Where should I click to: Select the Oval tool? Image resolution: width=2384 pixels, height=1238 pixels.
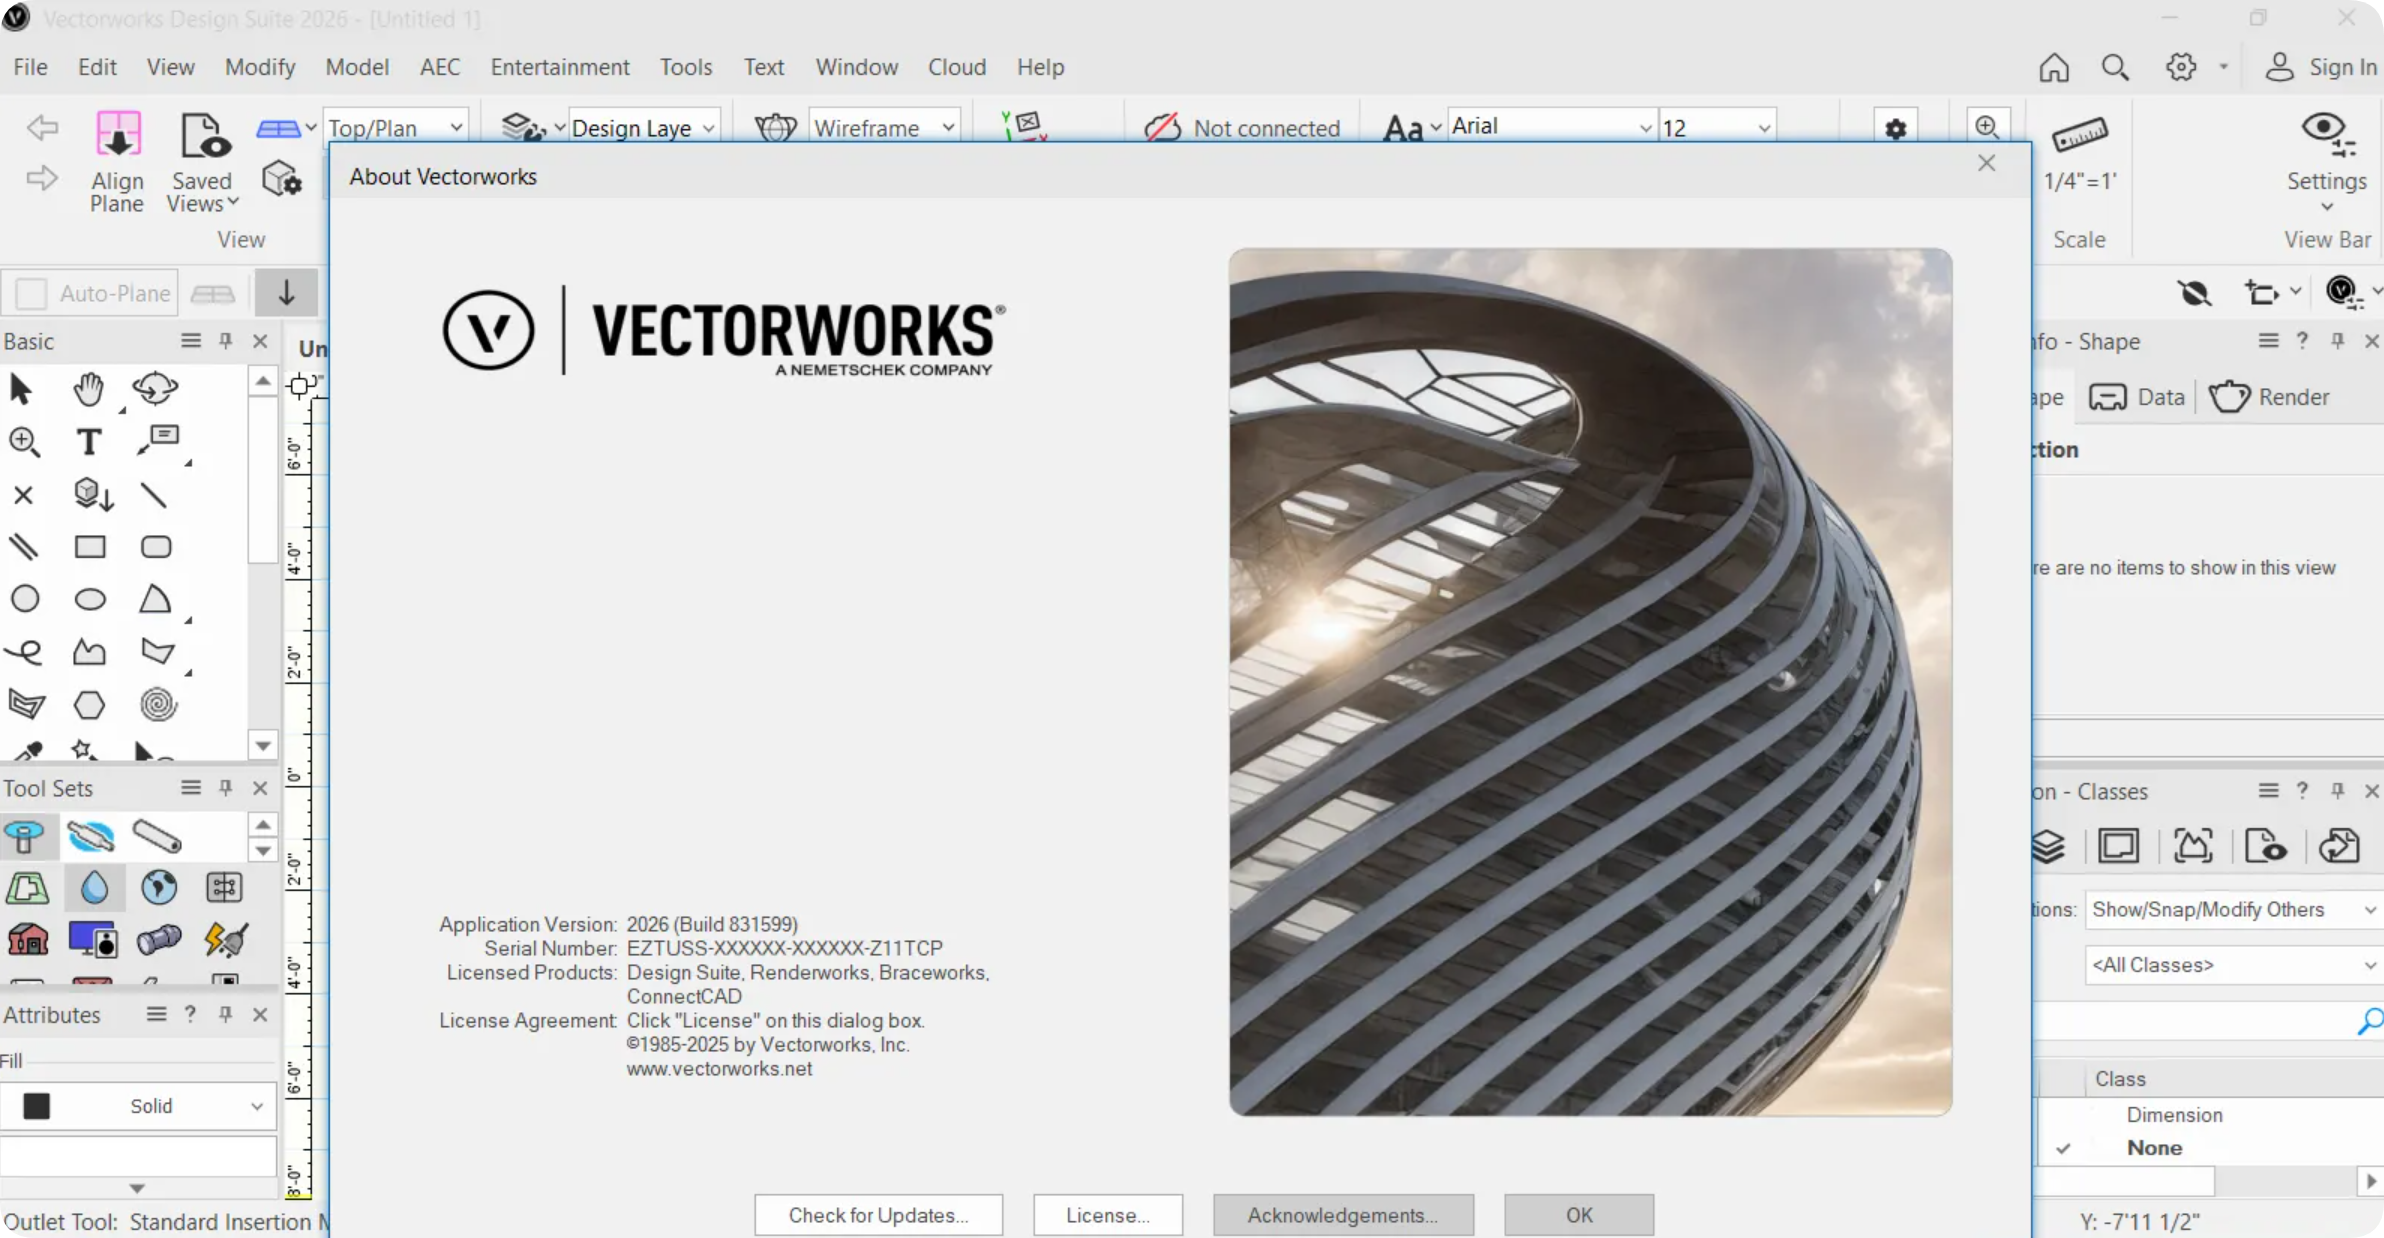pyautogui.click(x=90, y=599)
